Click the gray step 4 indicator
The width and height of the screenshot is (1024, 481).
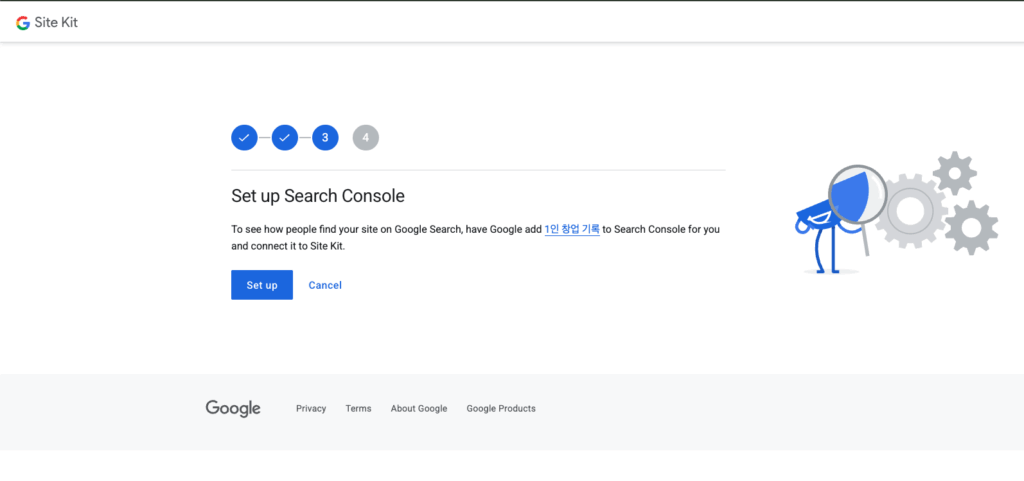(x=366, y=137)
